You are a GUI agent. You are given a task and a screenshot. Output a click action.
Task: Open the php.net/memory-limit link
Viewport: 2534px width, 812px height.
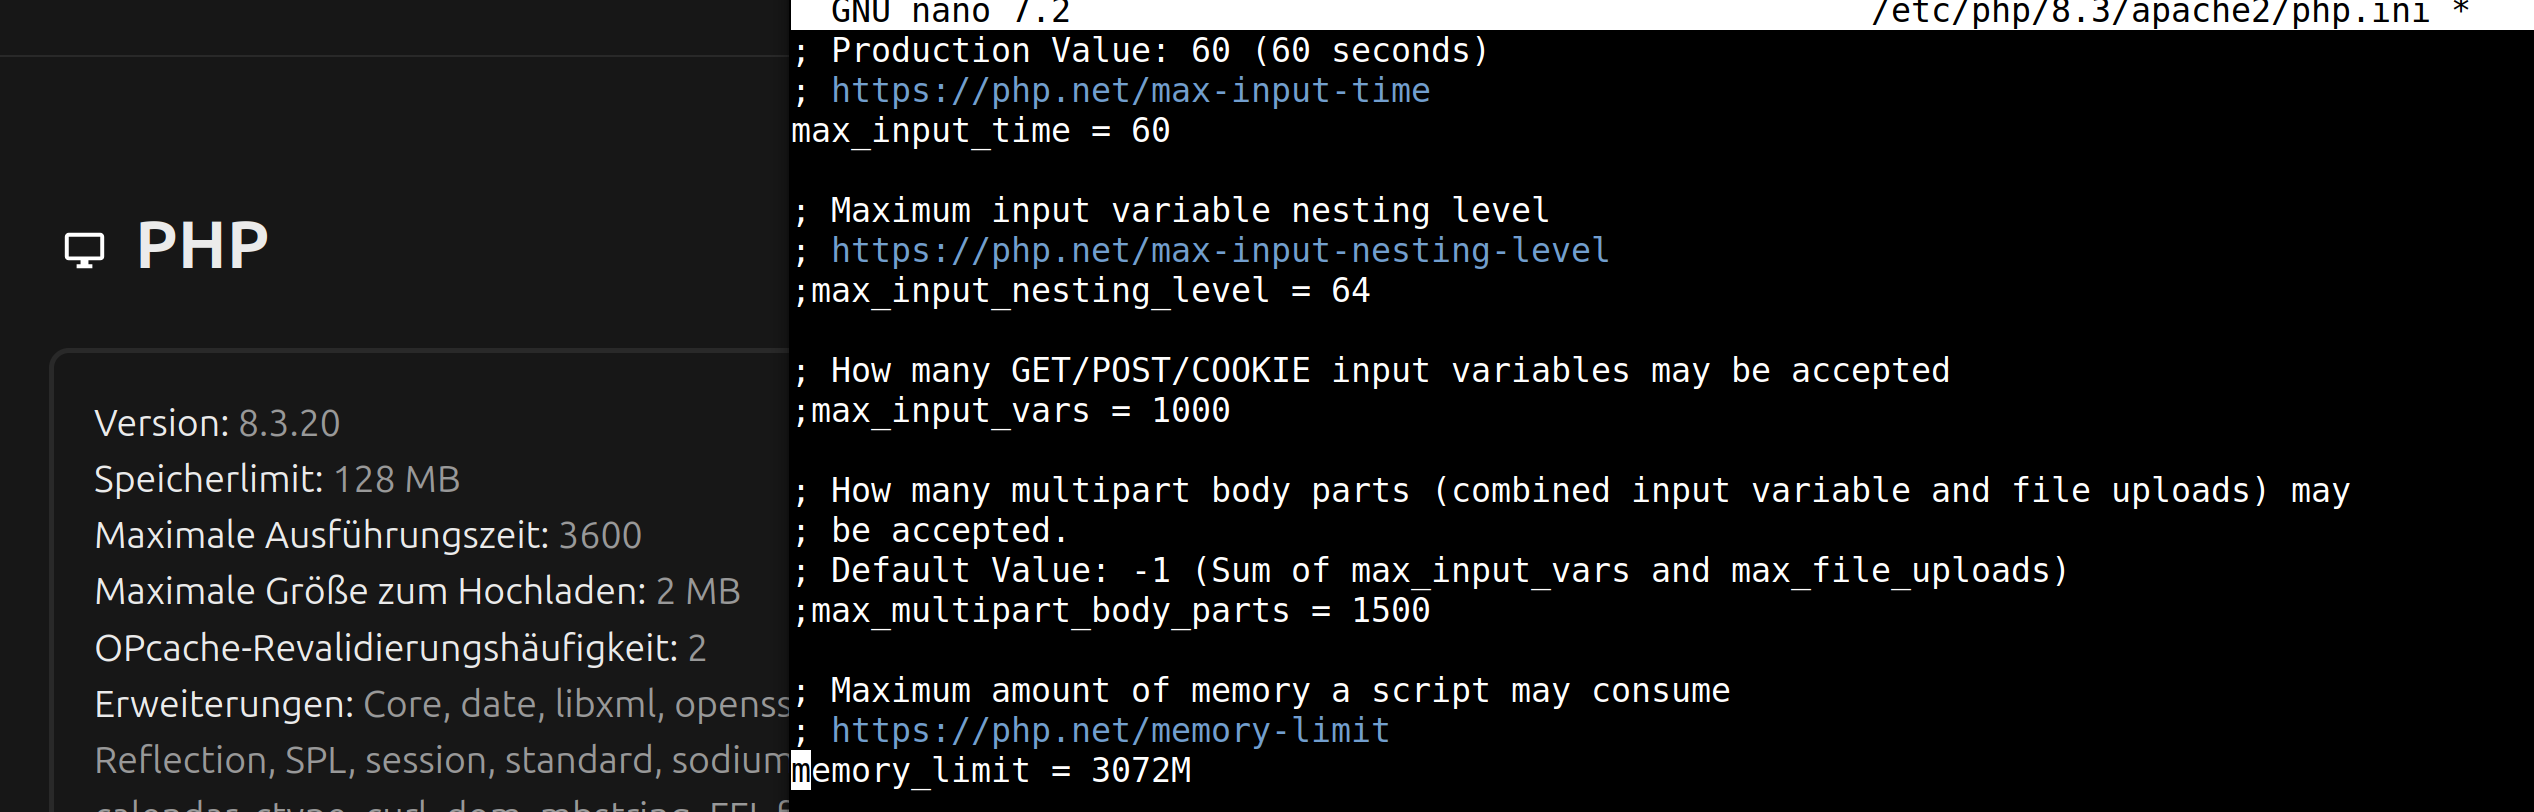click(1110, 731)
